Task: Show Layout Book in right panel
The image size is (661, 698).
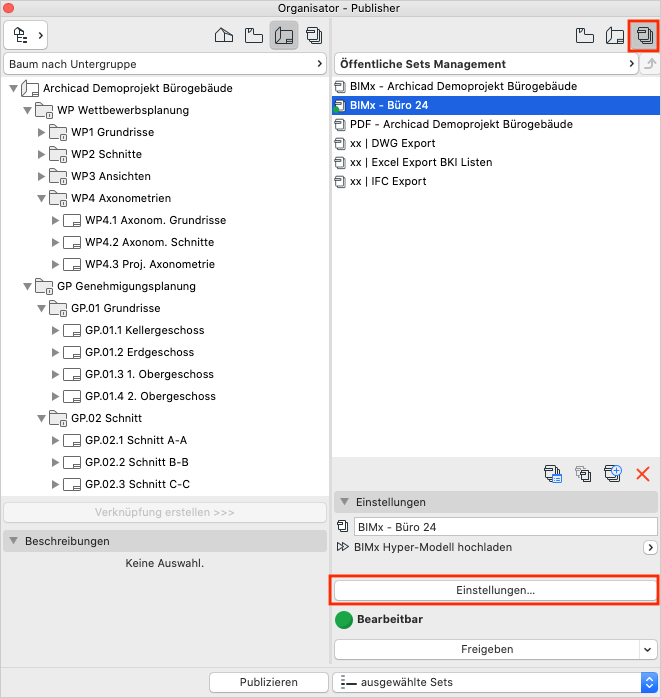Action: [x=614, y=35]
